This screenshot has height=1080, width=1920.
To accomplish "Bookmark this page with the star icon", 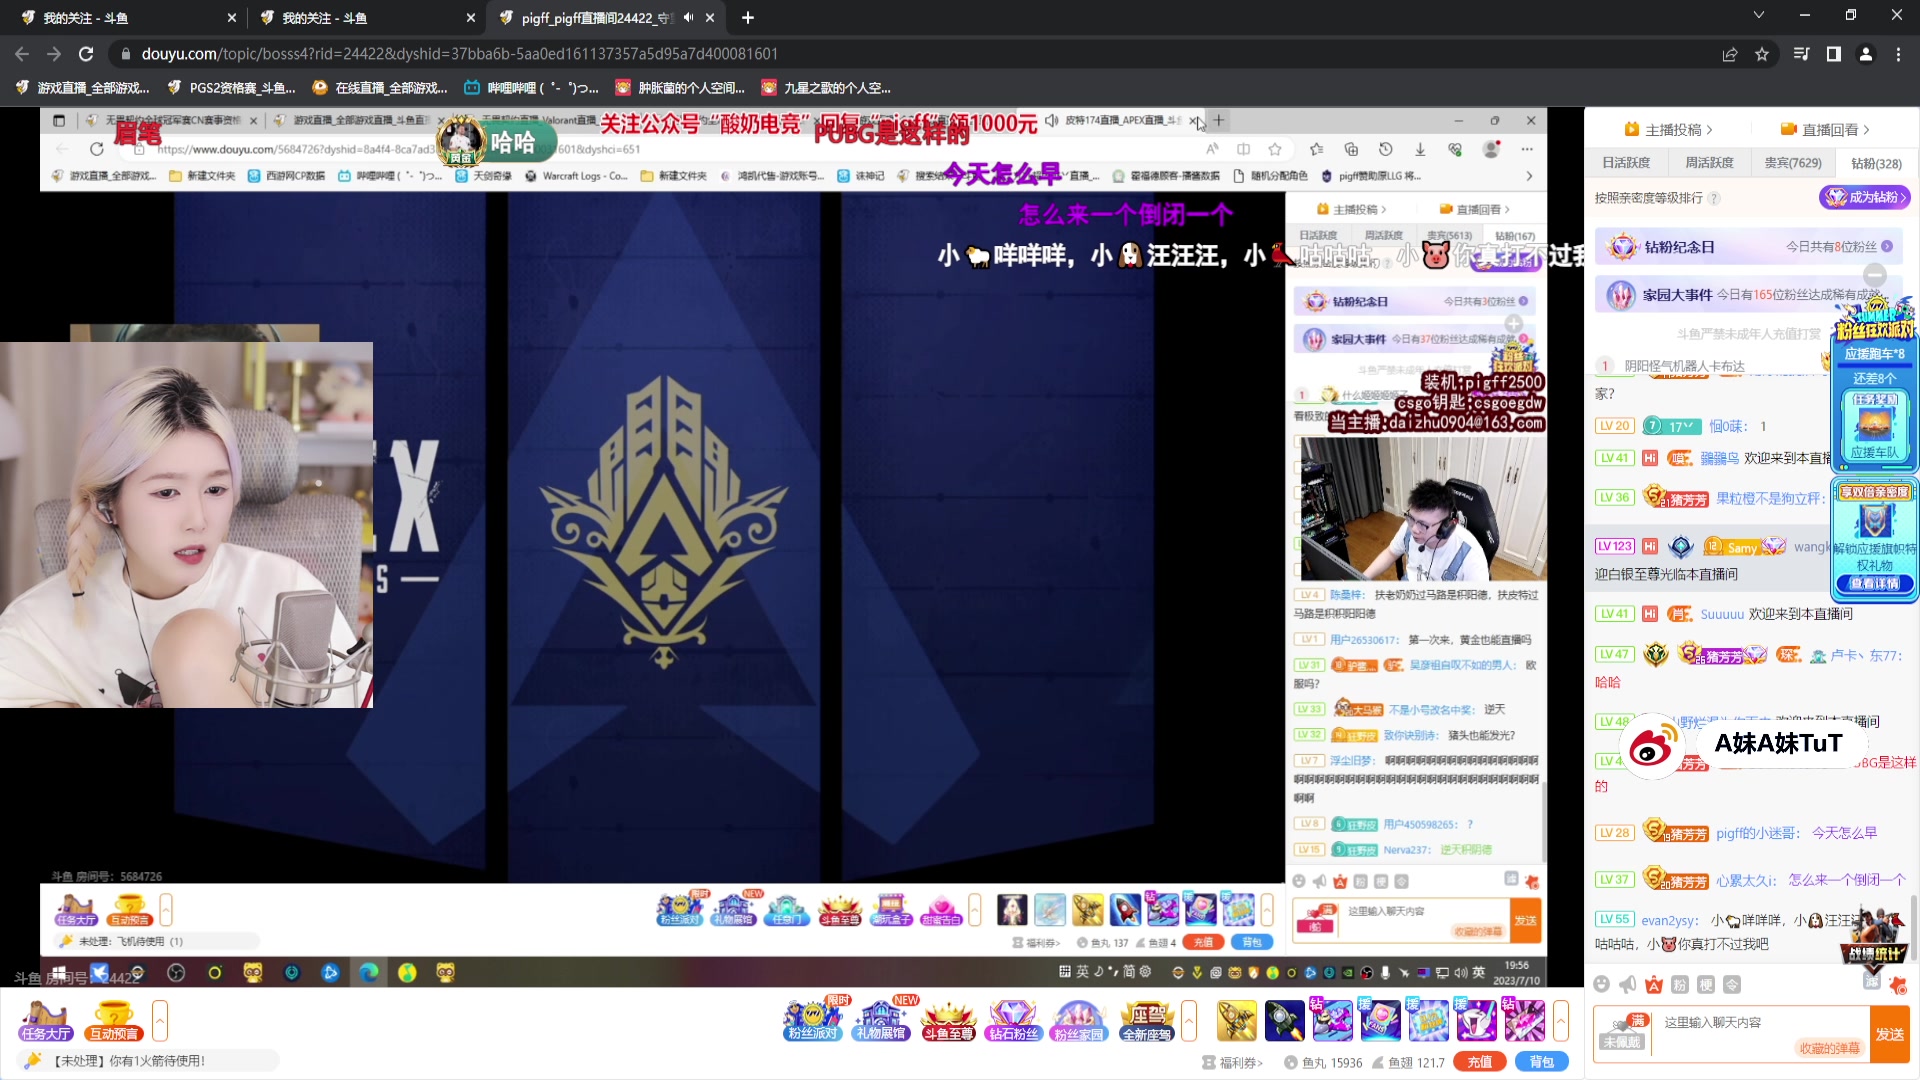I will 1762,54.
